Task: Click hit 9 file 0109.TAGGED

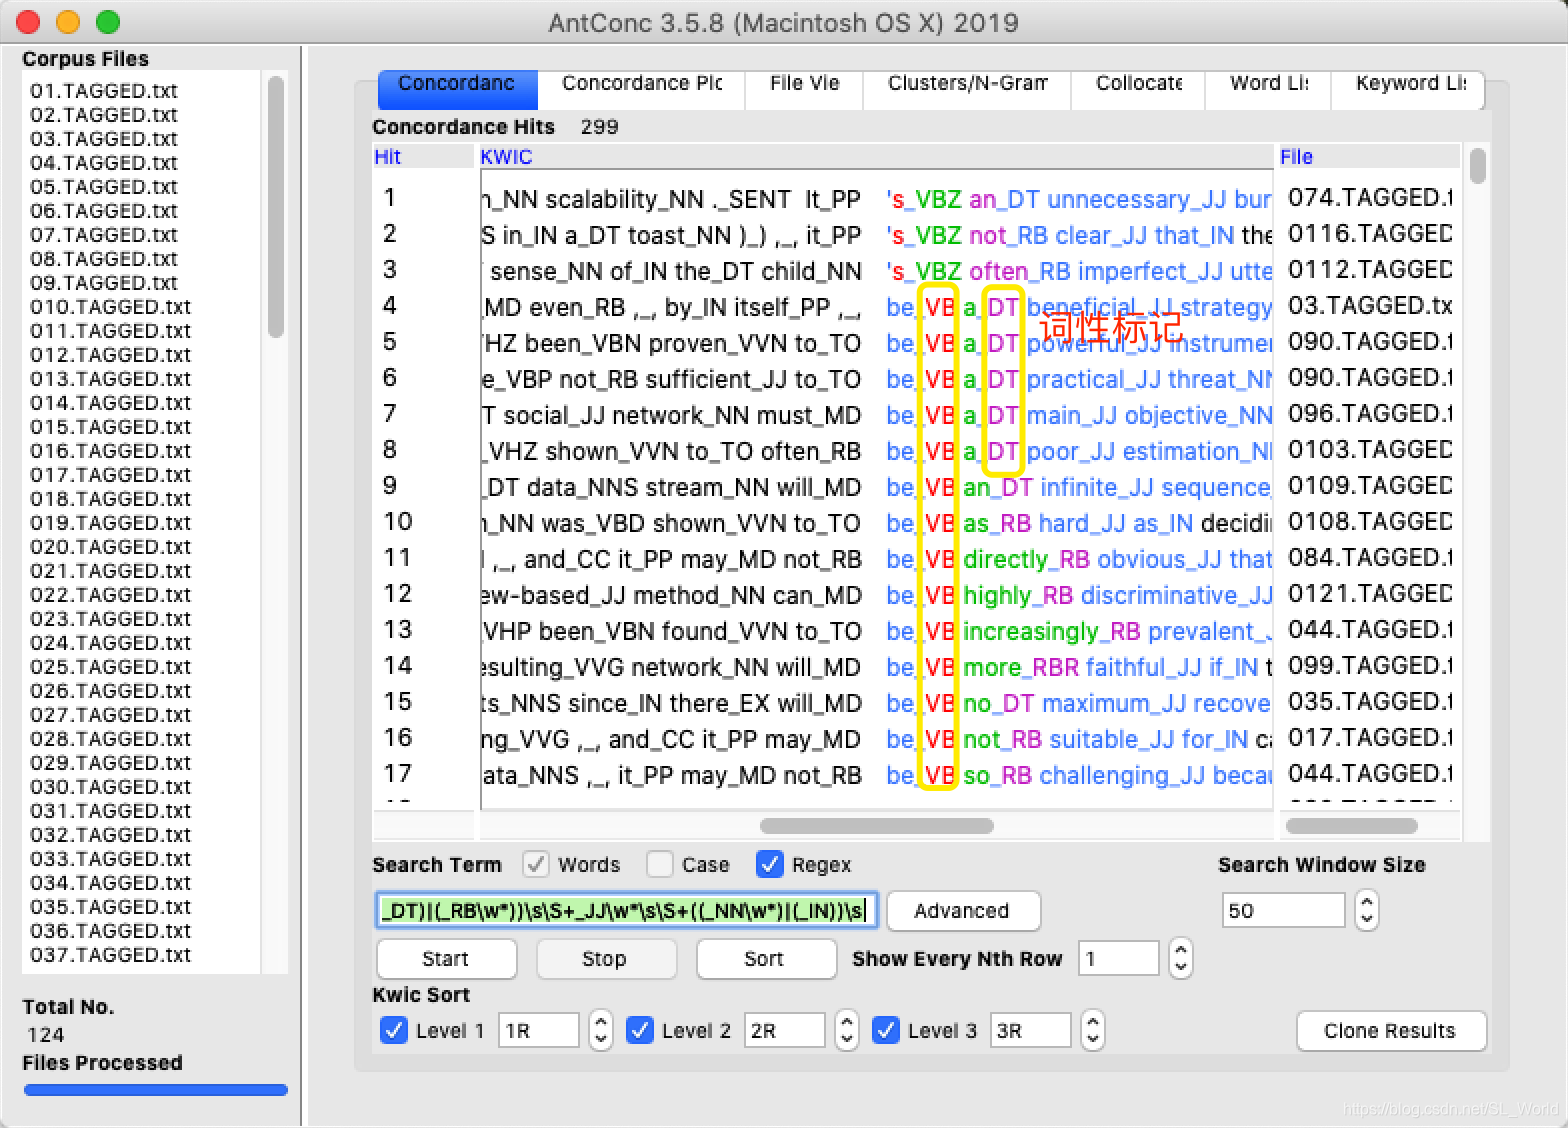Action: [x=1369, y=486]
